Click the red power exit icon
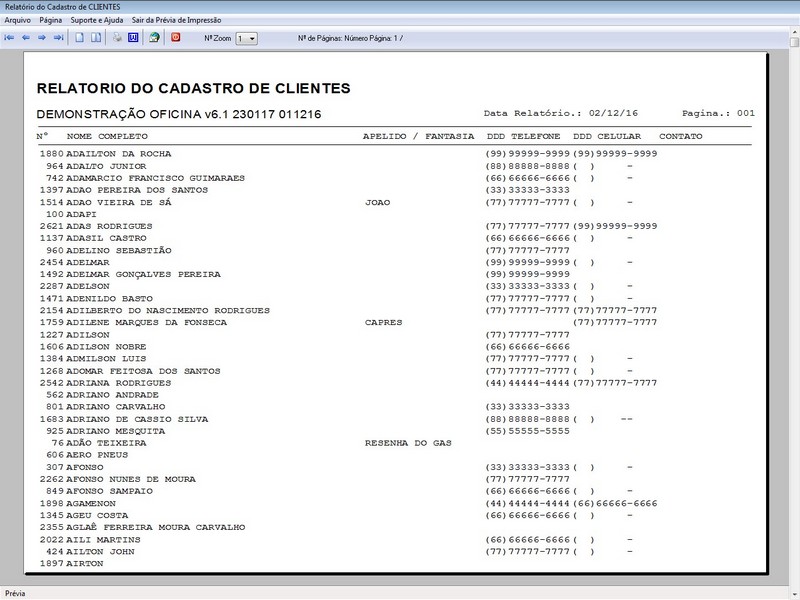 pos(176,37)
